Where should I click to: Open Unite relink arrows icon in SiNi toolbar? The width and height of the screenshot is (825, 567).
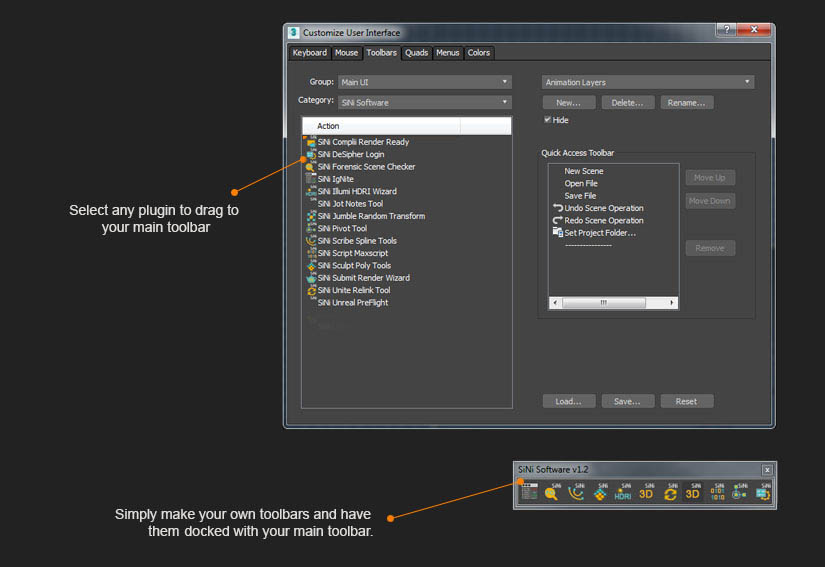pyautogui.click(x=670, y=492)
